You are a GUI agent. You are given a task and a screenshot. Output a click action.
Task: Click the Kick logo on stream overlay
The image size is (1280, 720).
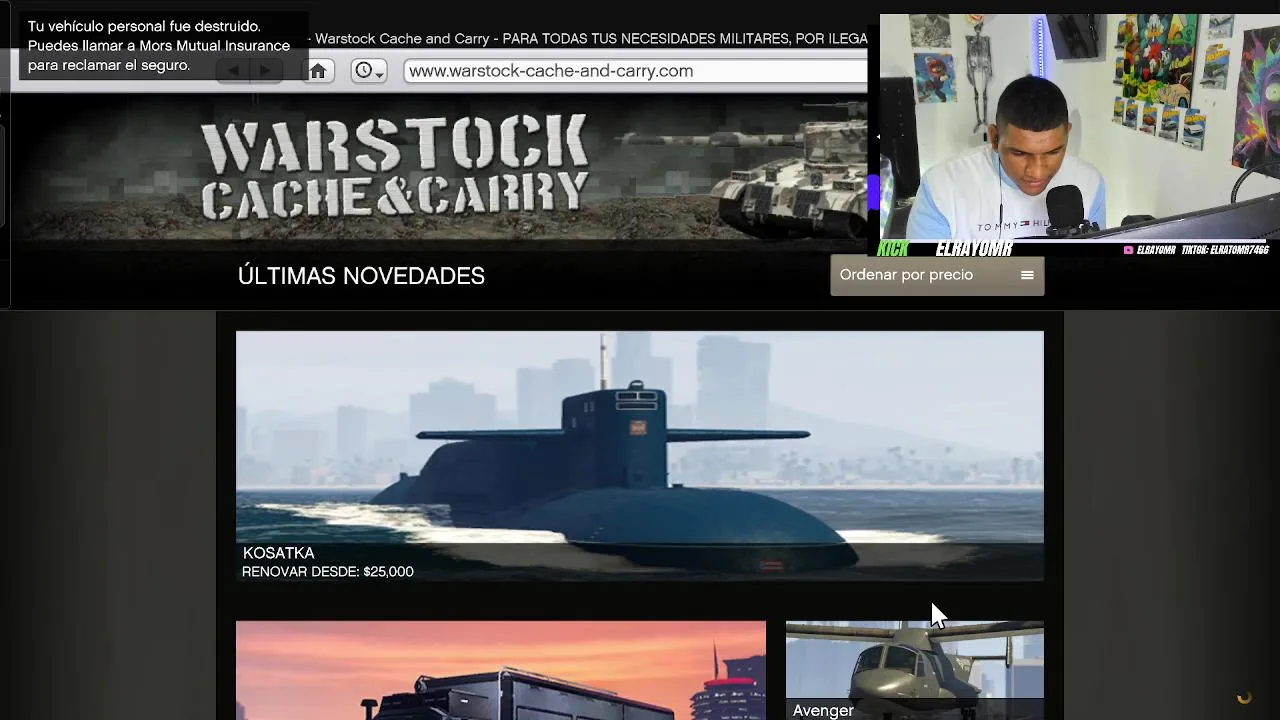[x=893, y=249]
